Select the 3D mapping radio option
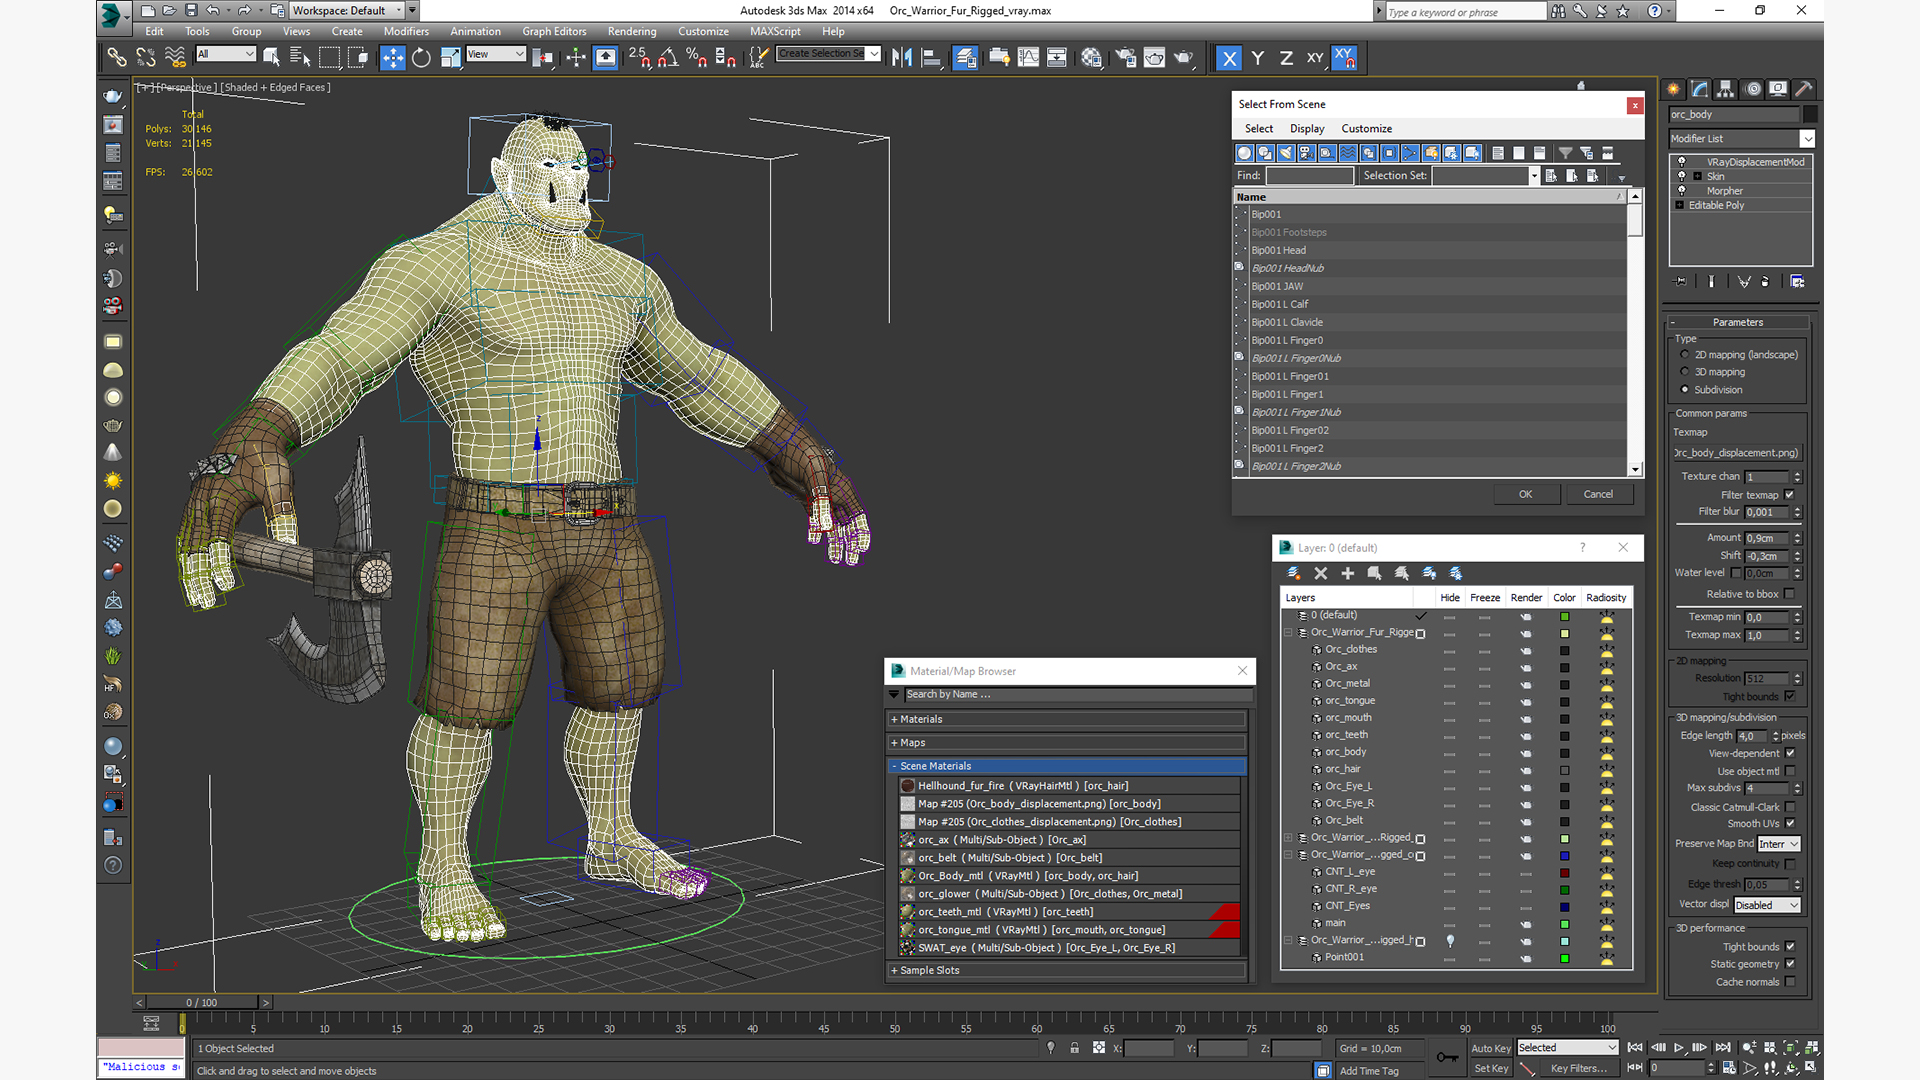Viewport: 1920px width, 1080px height. coord(1685,372)
